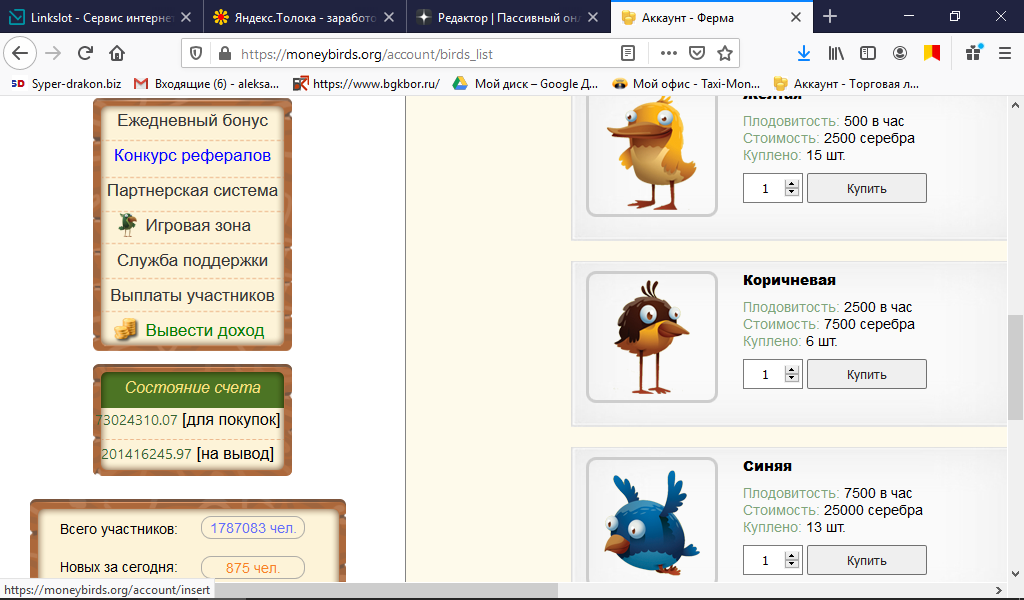1024x600 pixels.
Task: Reload the current page
Action: pos(85,54)
